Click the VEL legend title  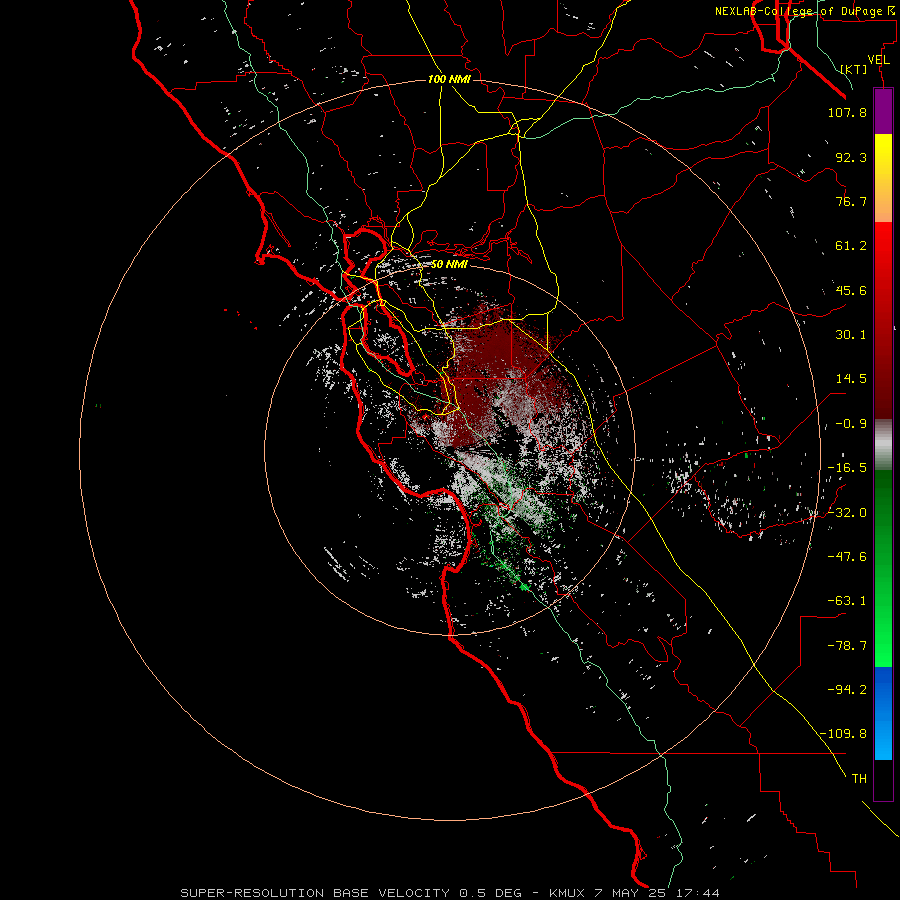878,60
